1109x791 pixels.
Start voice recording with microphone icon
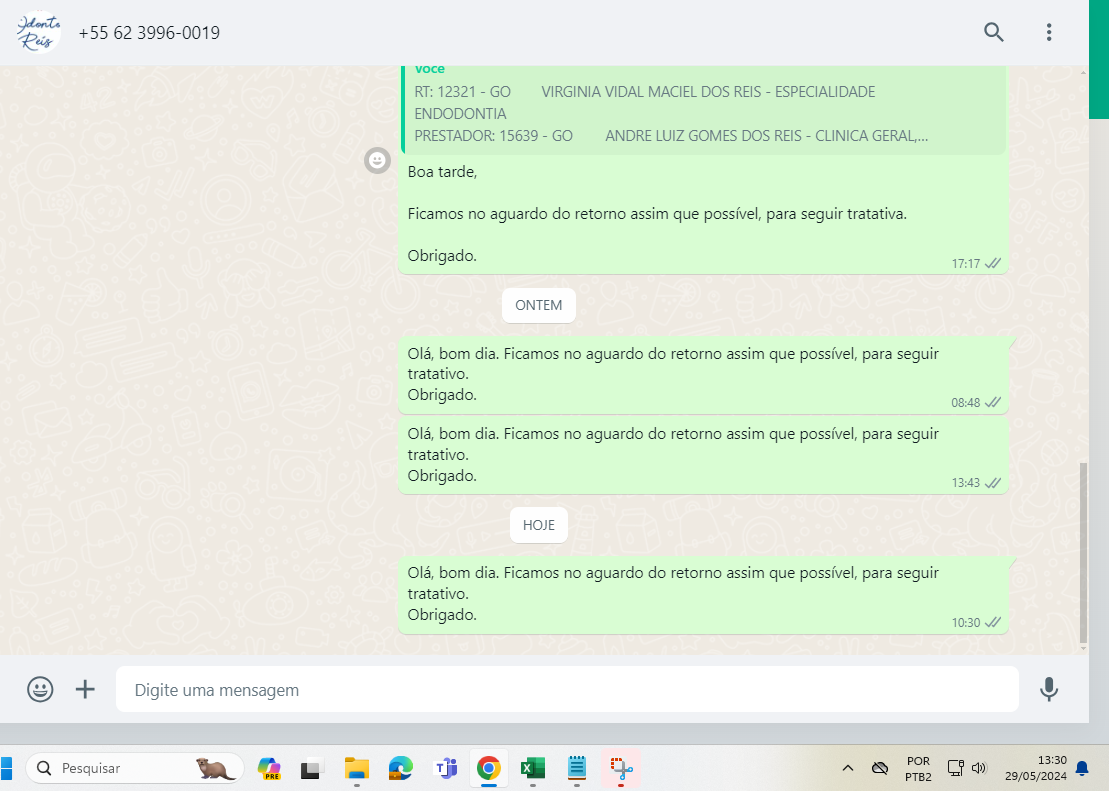coord(1048,689)
